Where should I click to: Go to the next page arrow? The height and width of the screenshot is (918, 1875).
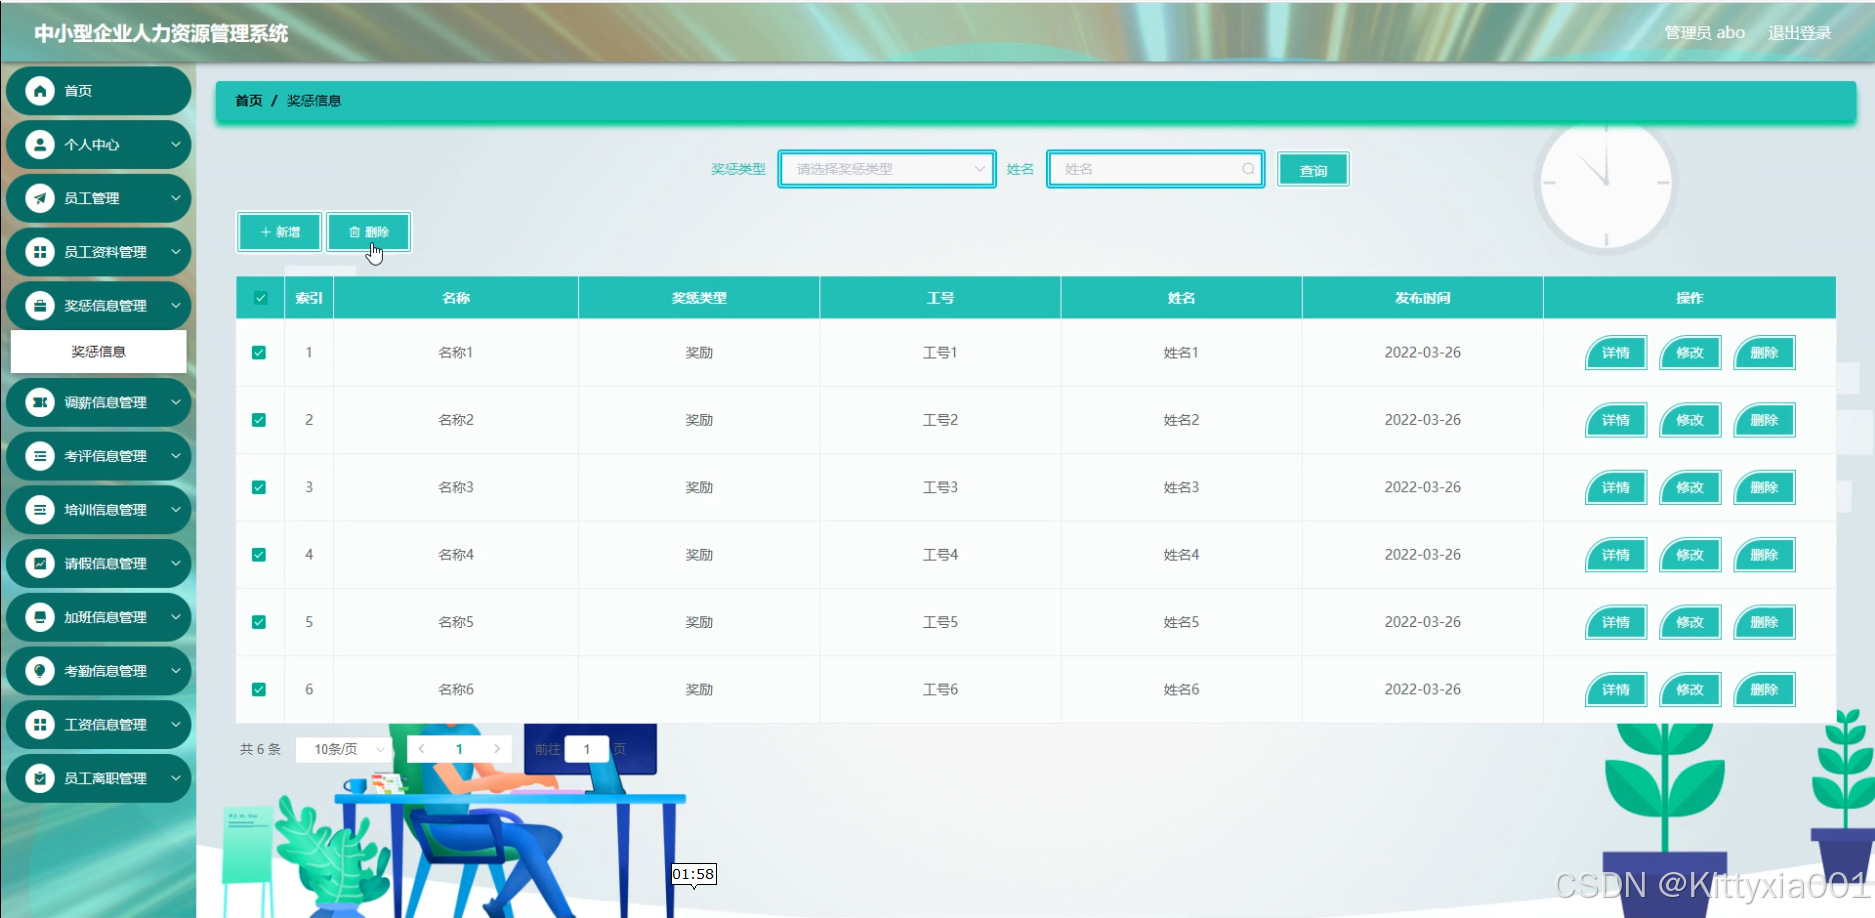click(x=497, y=749)
